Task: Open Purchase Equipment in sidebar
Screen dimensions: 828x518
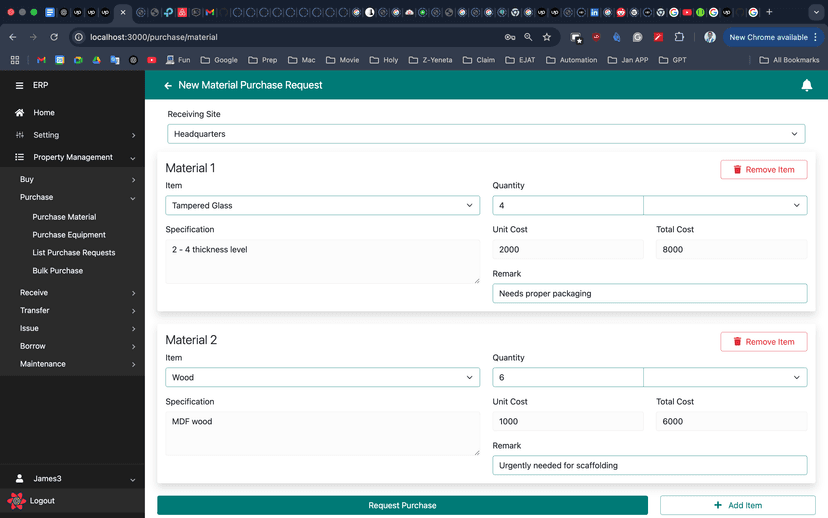Action: (69, 235)
